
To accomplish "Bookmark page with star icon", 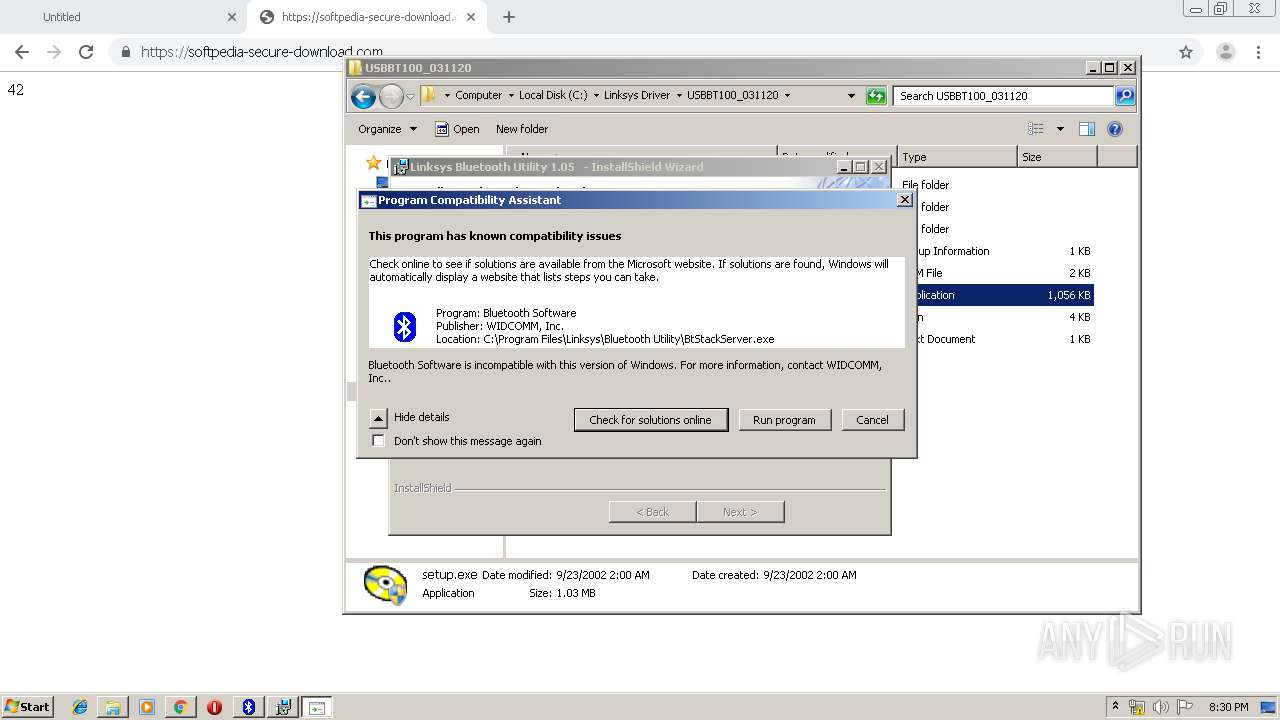I will click(x=1186, y=52).
